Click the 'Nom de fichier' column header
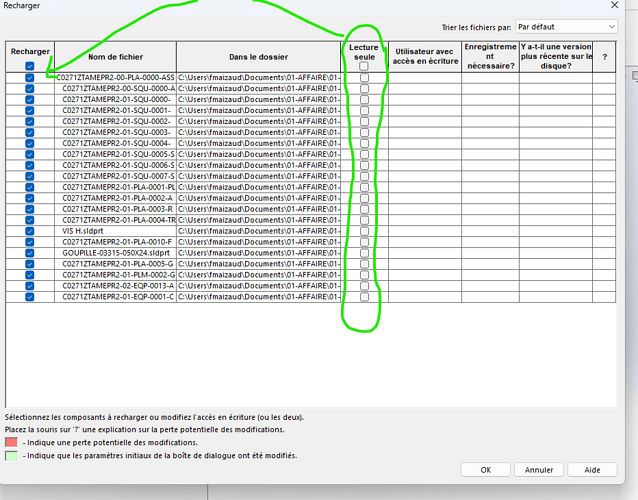 tap(116, 57)
